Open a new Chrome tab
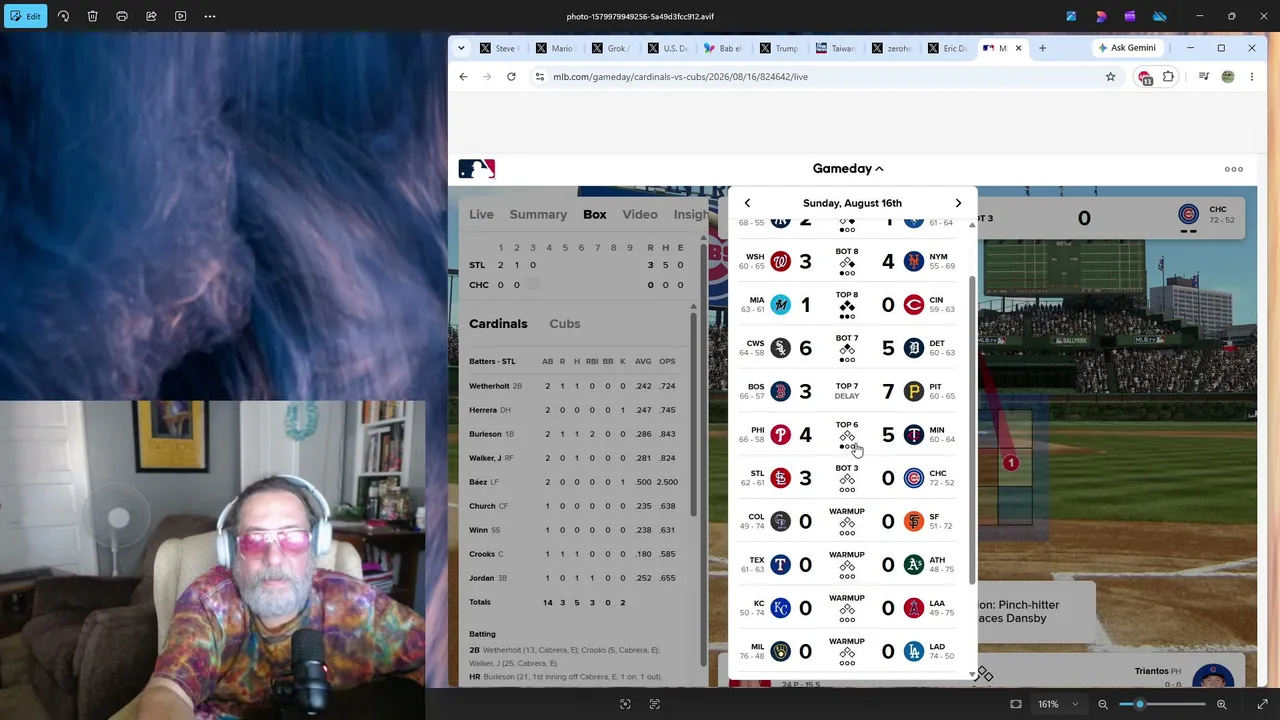The height and width of the screenshot is (720, 1280). pos(1042,48)
